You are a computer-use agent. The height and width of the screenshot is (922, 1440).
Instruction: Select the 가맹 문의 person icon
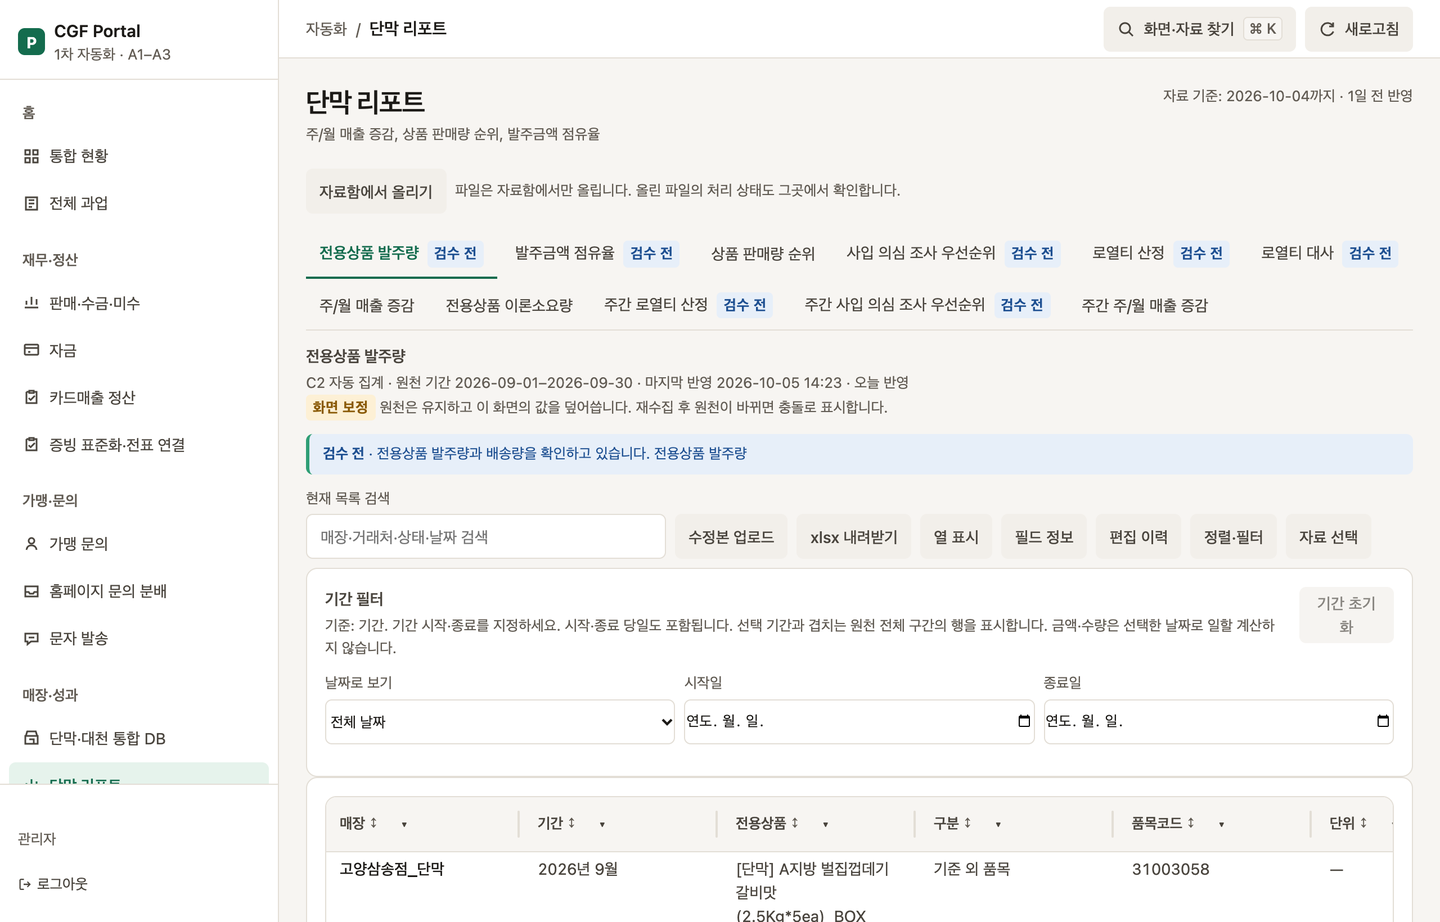pos(31,544)
